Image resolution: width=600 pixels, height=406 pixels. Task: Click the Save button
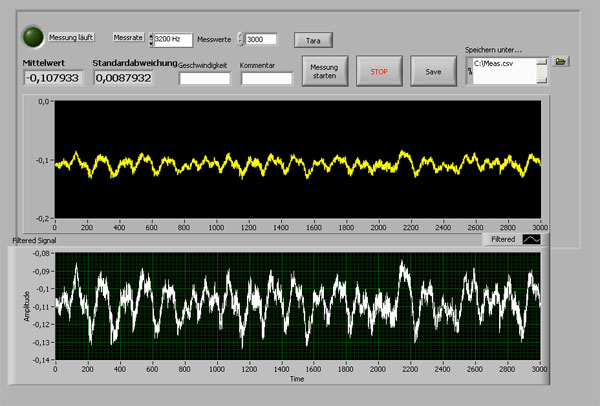pyautogui.click(x=433, y=72)
